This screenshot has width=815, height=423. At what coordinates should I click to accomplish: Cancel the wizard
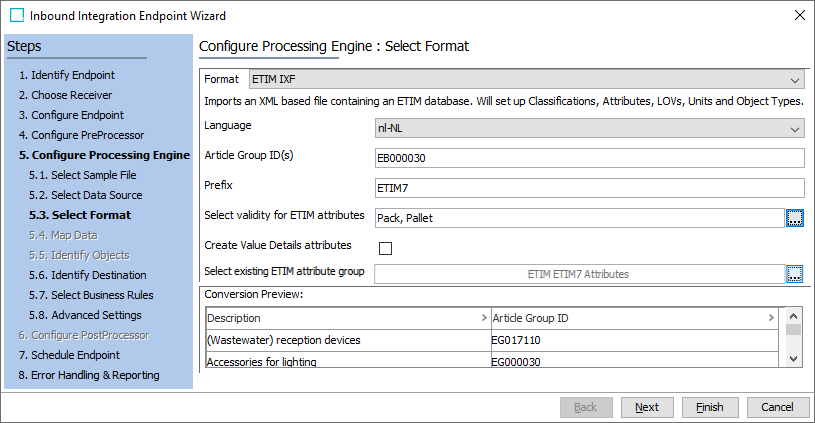[777, 407]
